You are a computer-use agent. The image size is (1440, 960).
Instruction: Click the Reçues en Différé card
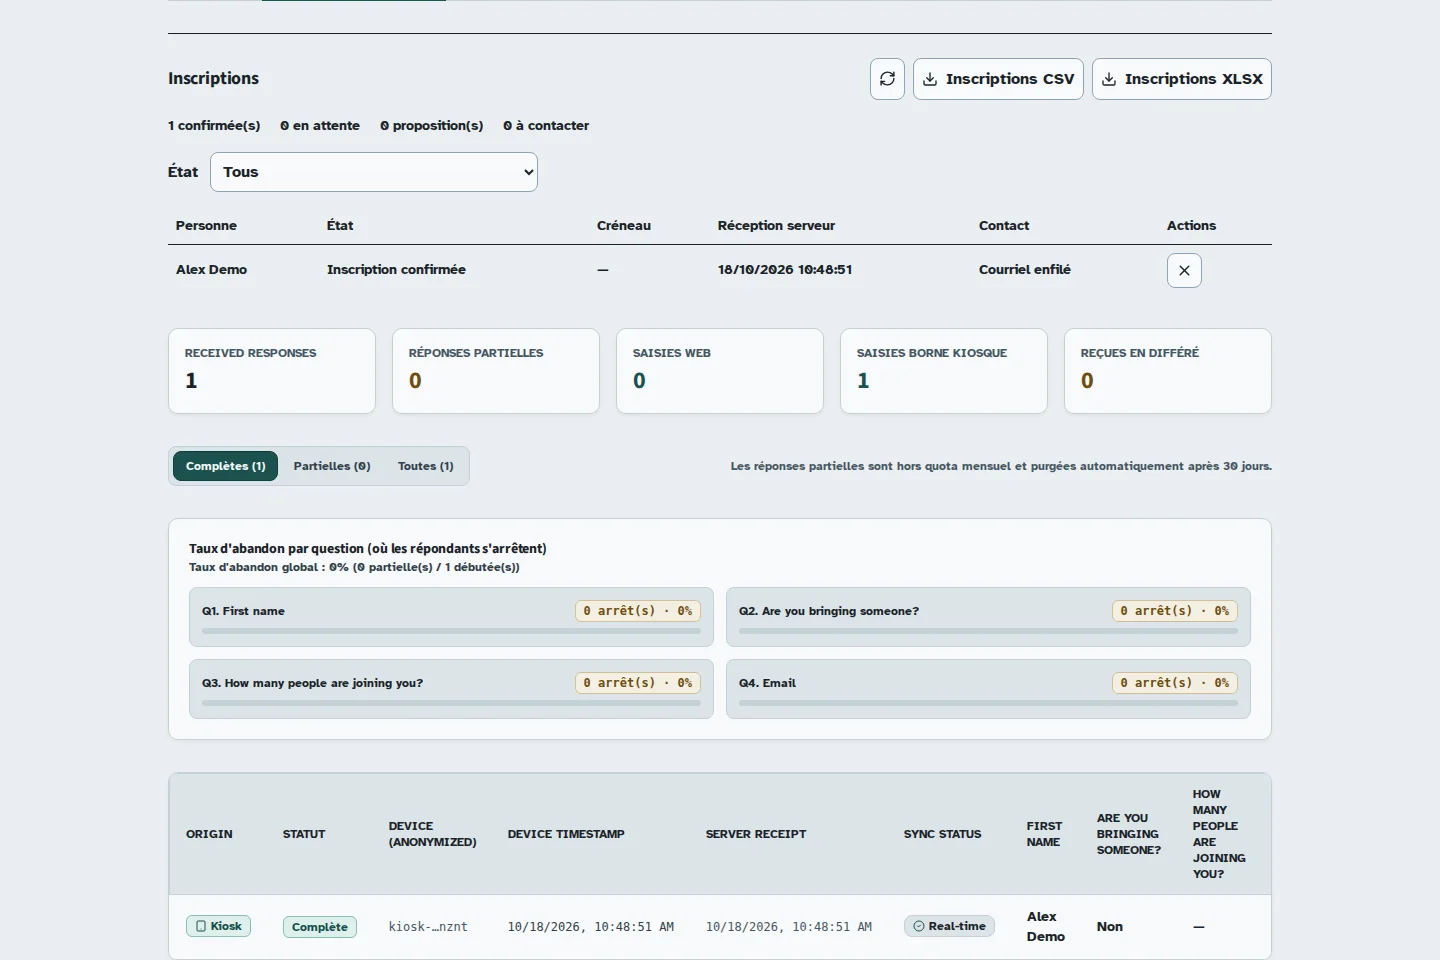coord(1168,371)
